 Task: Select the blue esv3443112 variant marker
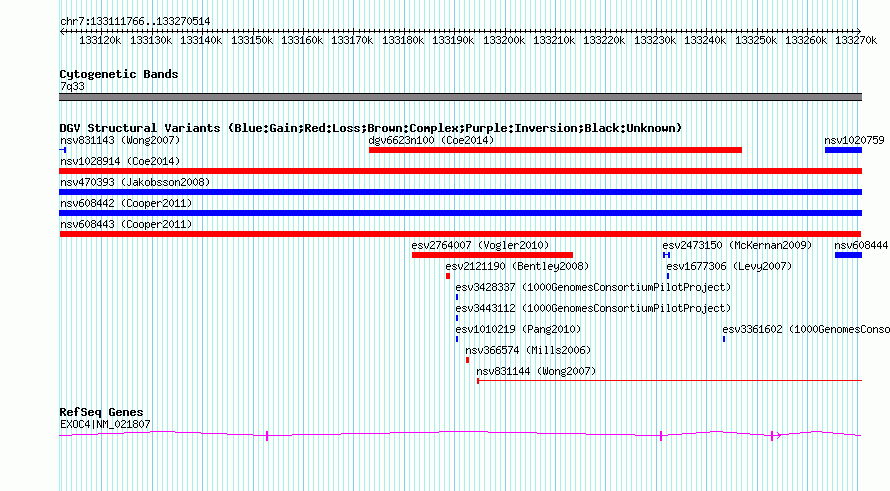pyautogui.click(x=457, y=318)
